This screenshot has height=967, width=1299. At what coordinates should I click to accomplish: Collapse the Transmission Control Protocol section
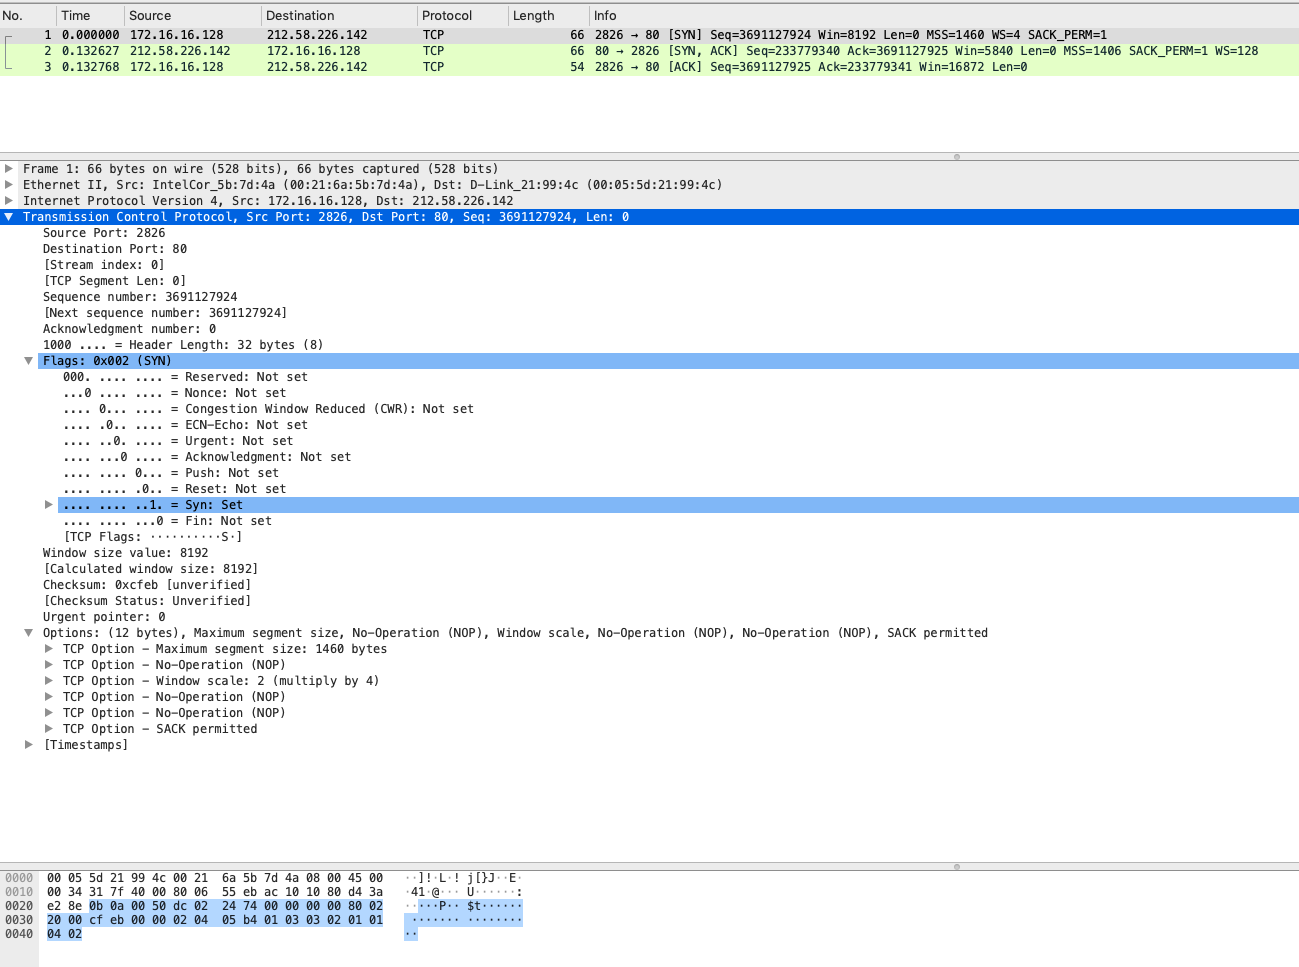tap(9, 217)
